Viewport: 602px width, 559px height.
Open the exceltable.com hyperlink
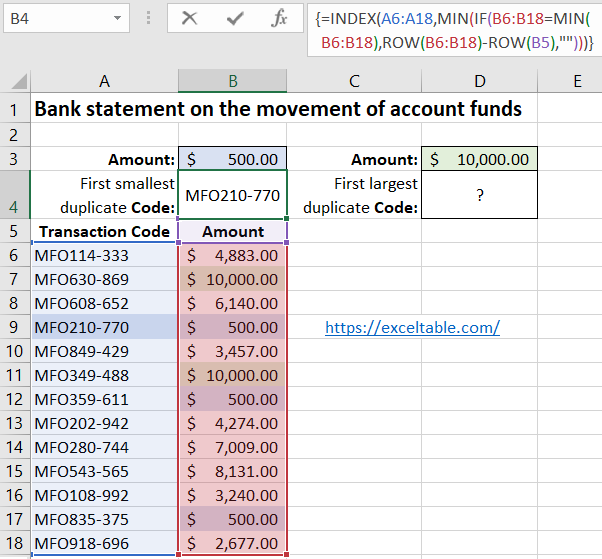click(412, 327)
